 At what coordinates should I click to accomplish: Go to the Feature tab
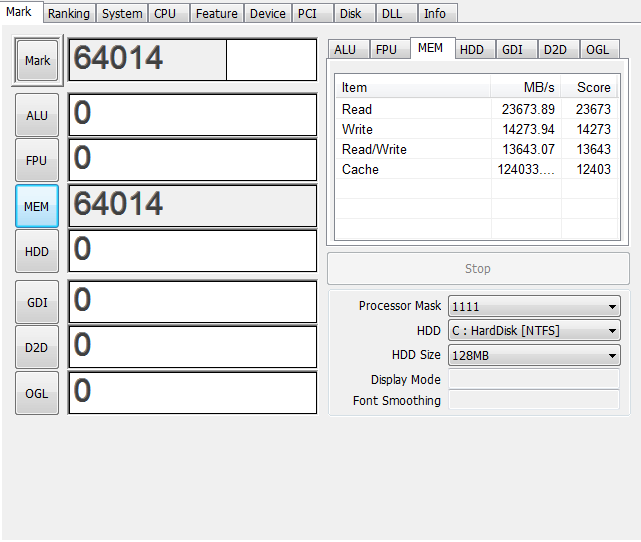point(217,13)
